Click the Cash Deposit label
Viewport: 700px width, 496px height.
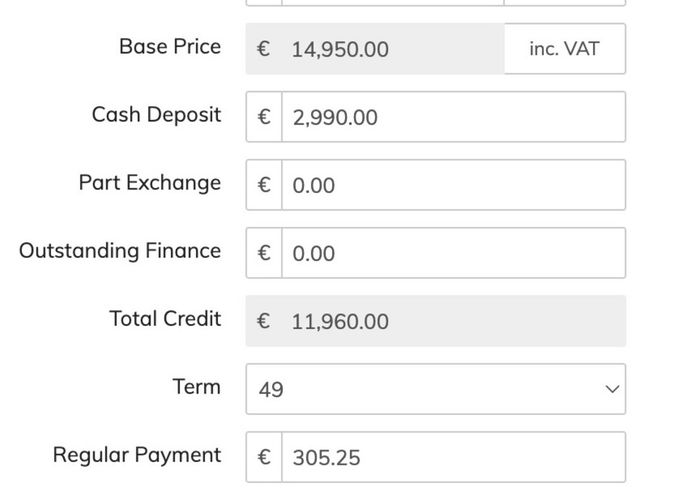(x=156, y=115)
